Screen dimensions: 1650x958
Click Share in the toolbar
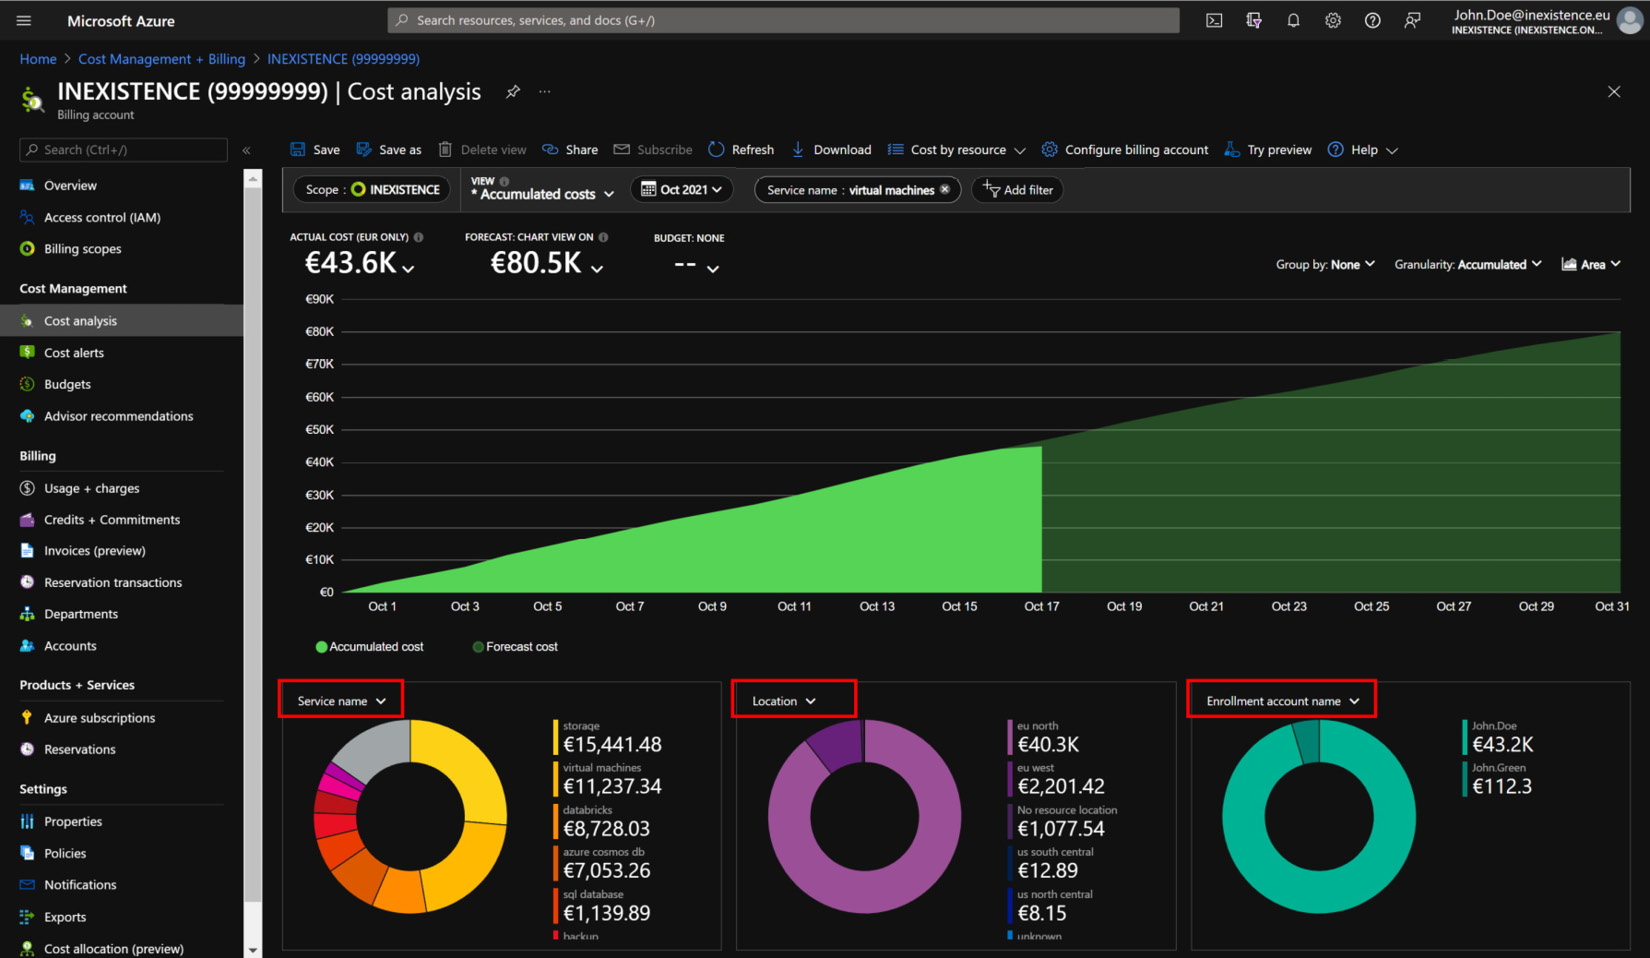pos(570,150)
